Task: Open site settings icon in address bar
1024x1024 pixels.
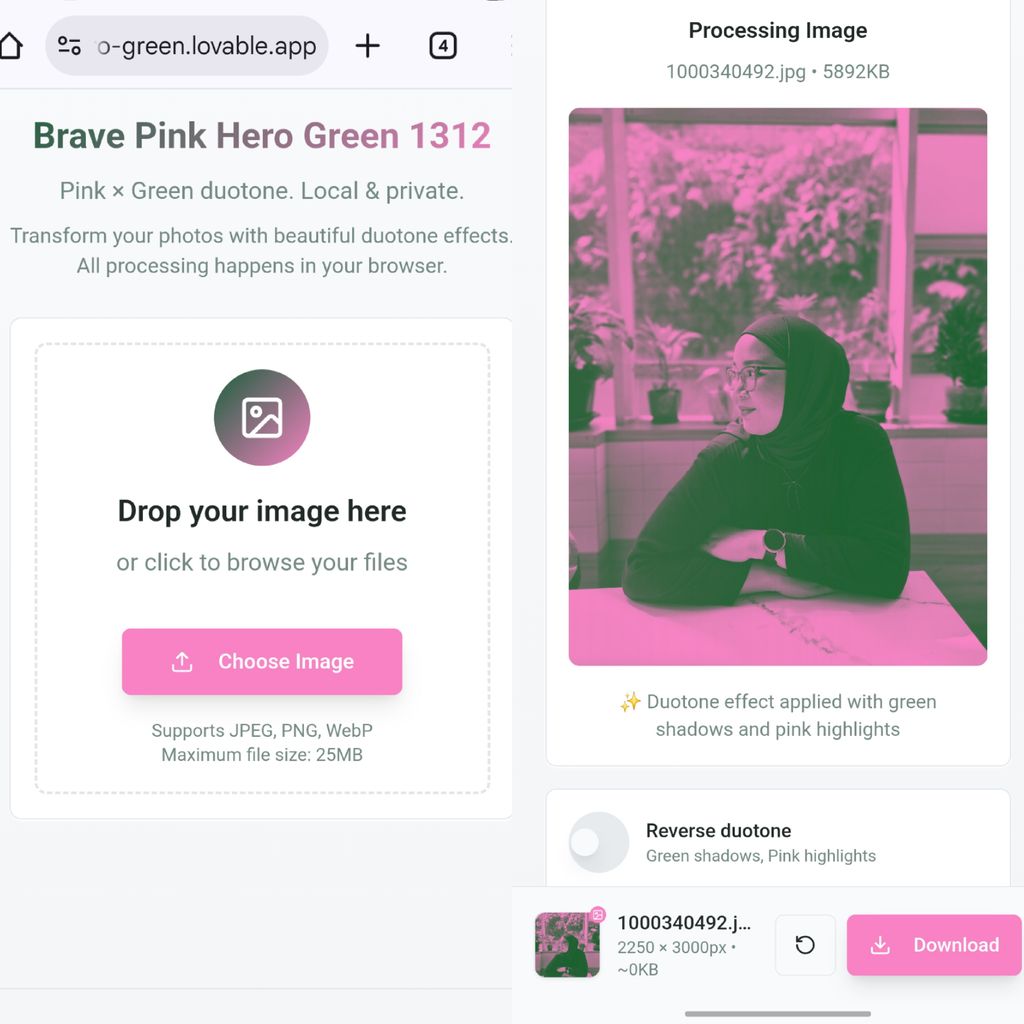Action: (x=69, y=46)
